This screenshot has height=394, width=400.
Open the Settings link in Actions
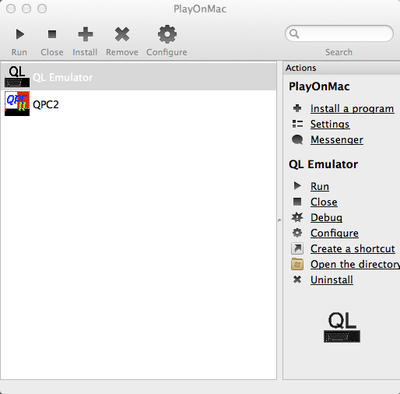click(x=330, y=124)
